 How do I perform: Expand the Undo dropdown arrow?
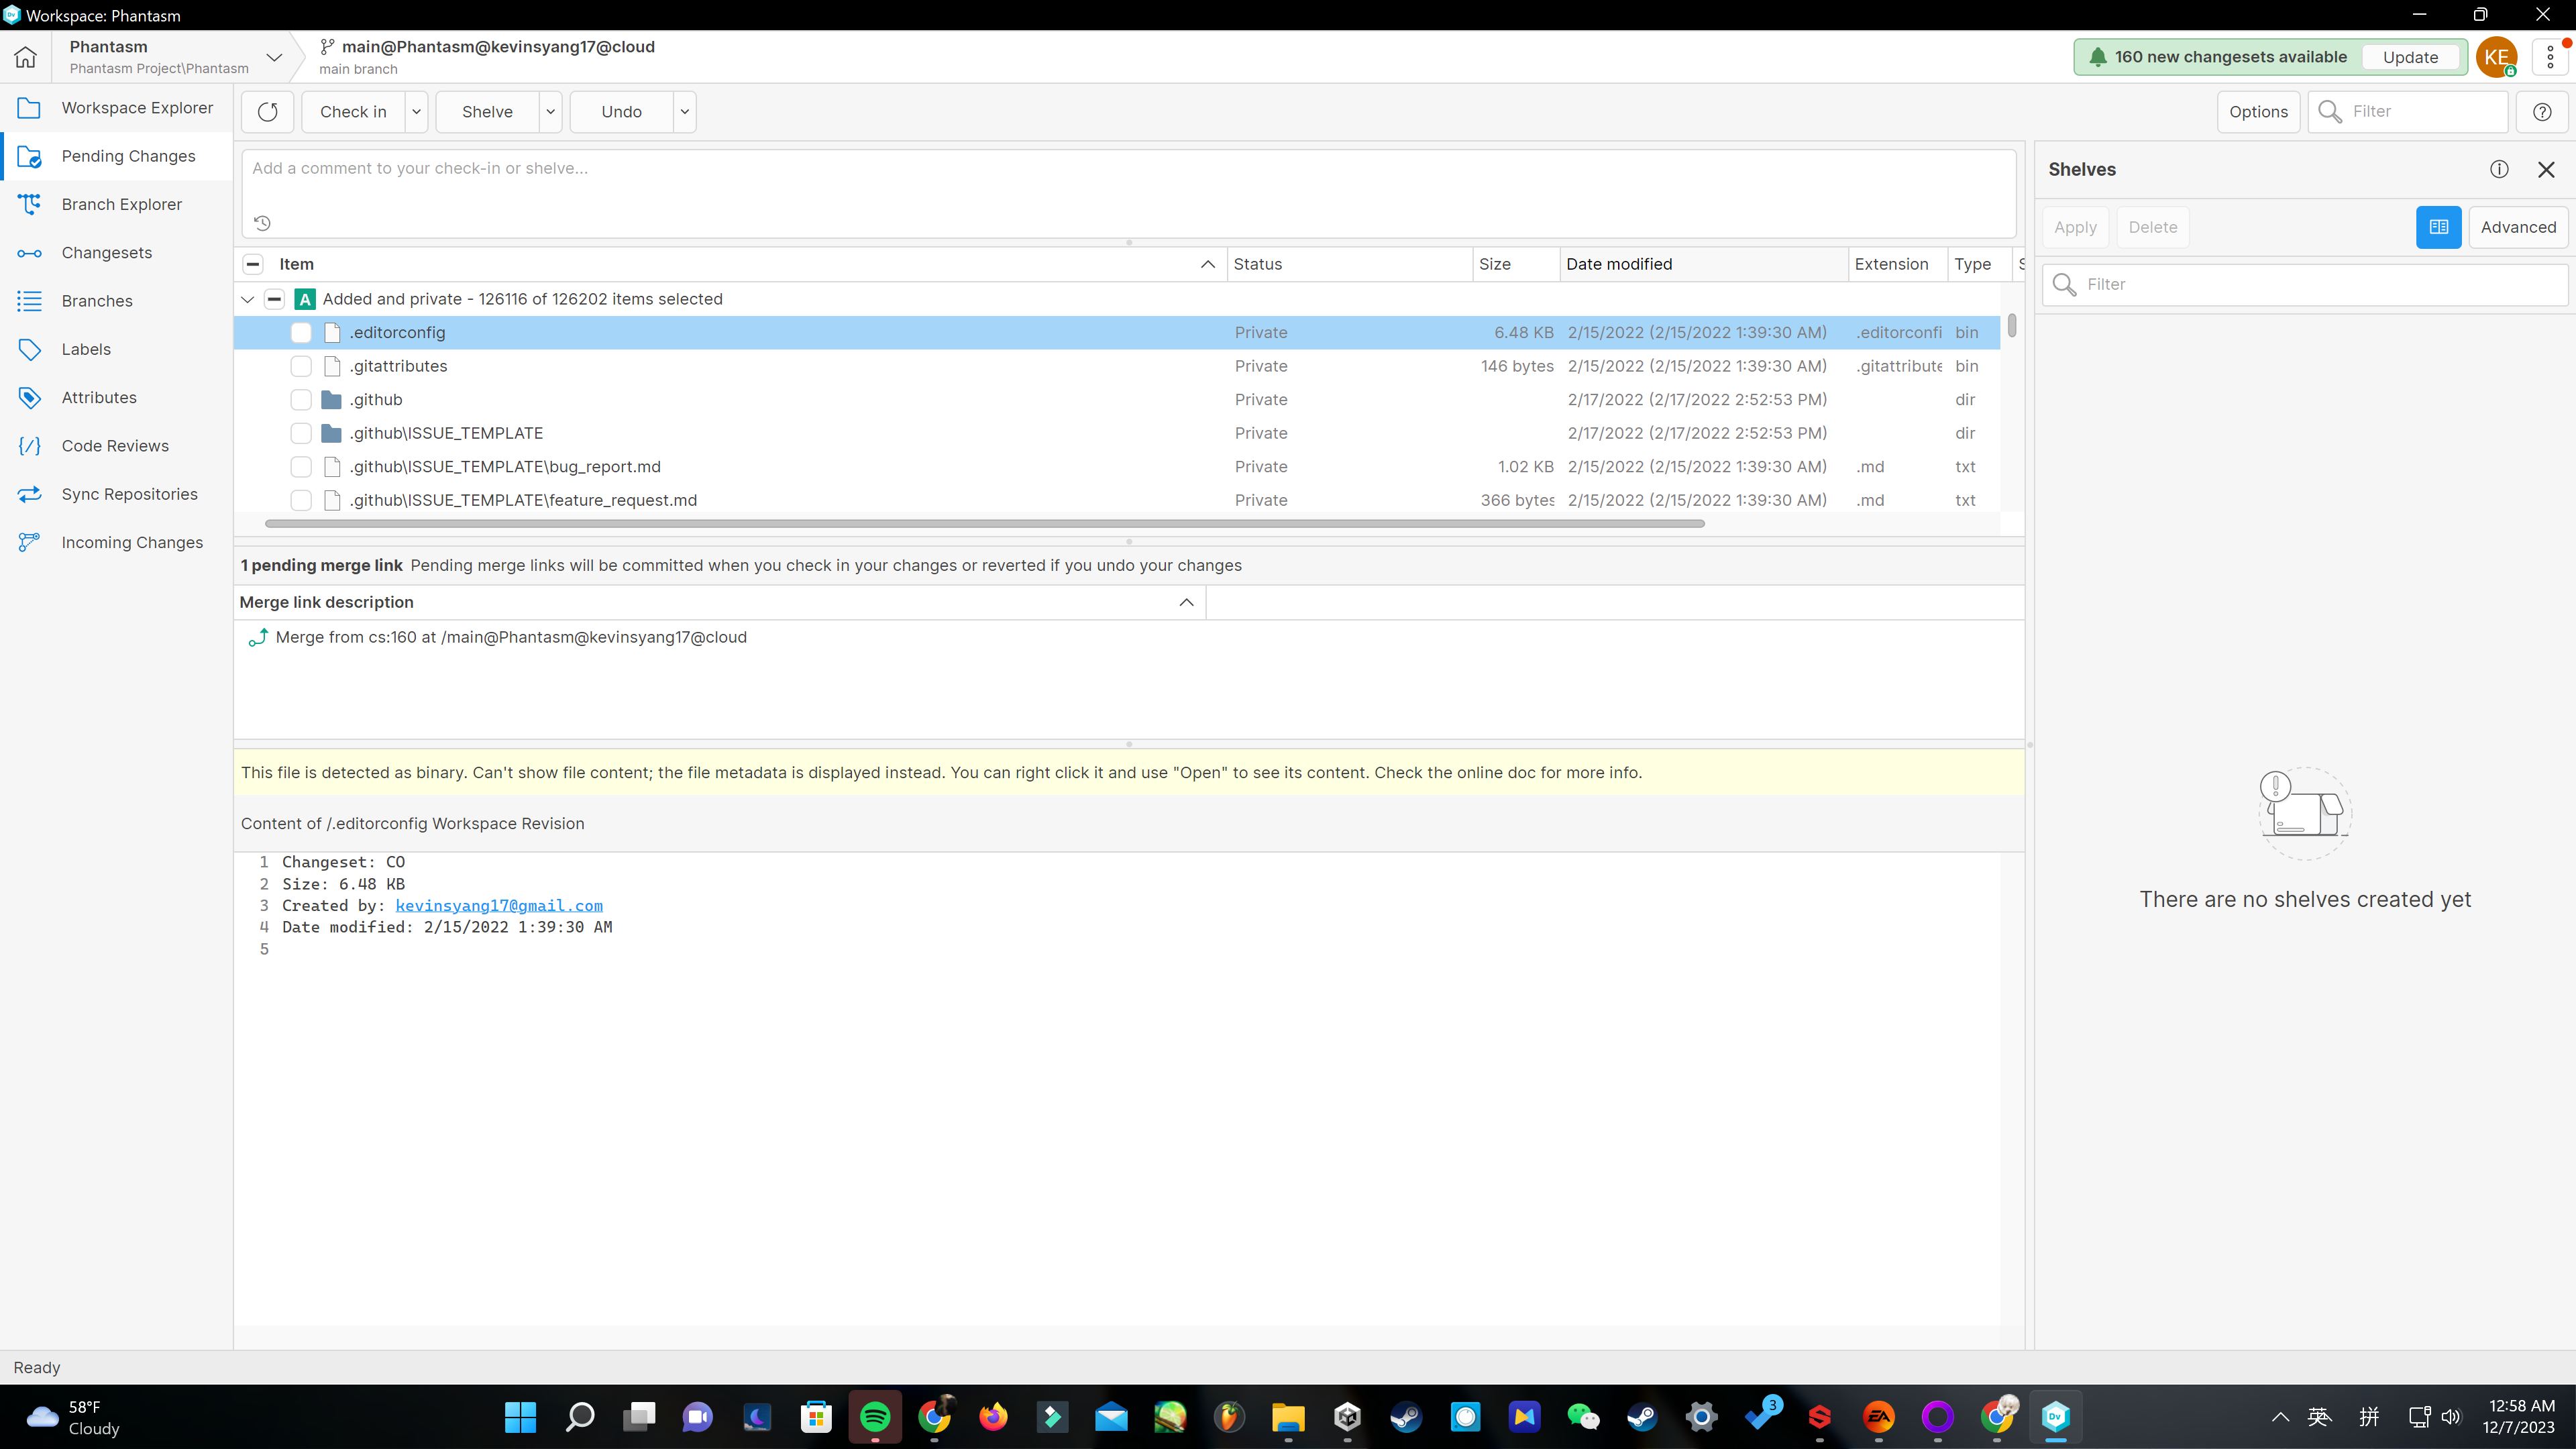pyautogui.click(x=684, y=112)
